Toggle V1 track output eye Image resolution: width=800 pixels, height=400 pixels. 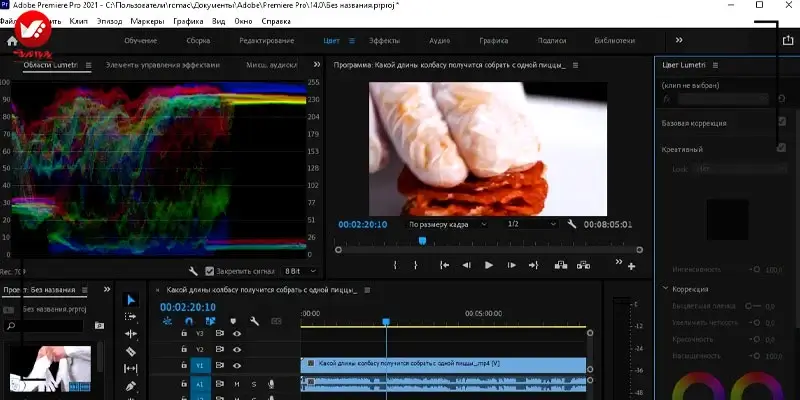coord(237,365)
